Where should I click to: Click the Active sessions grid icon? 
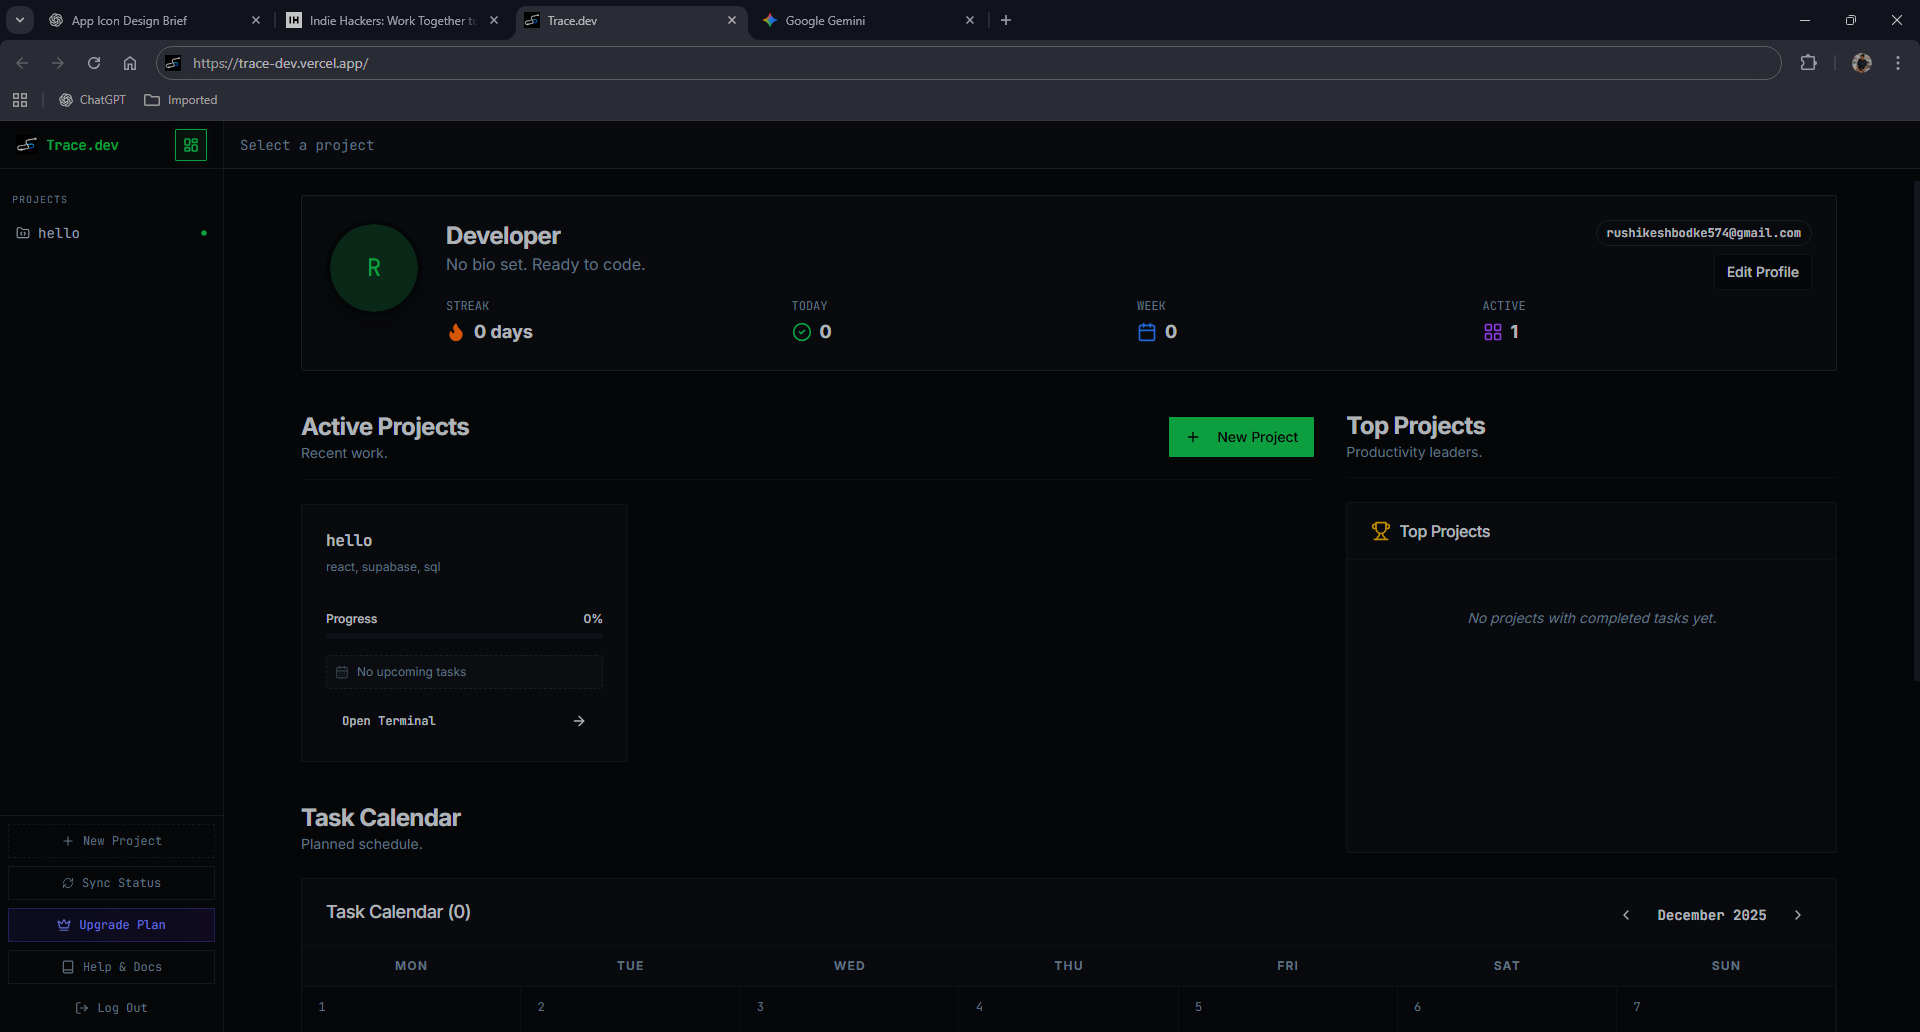[1493, 332]
